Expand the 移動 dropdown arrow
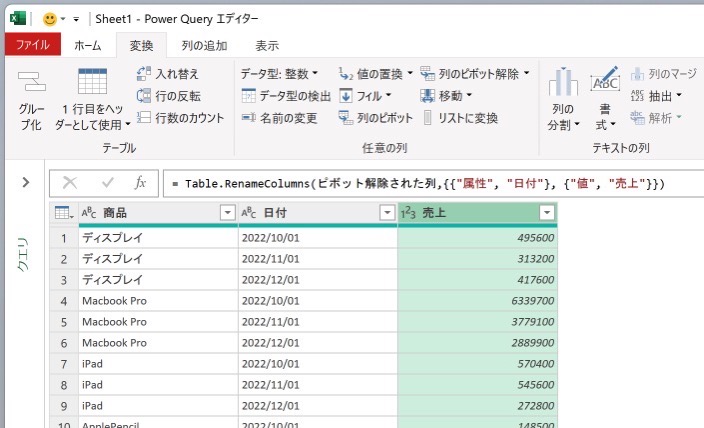 point(469,95)
